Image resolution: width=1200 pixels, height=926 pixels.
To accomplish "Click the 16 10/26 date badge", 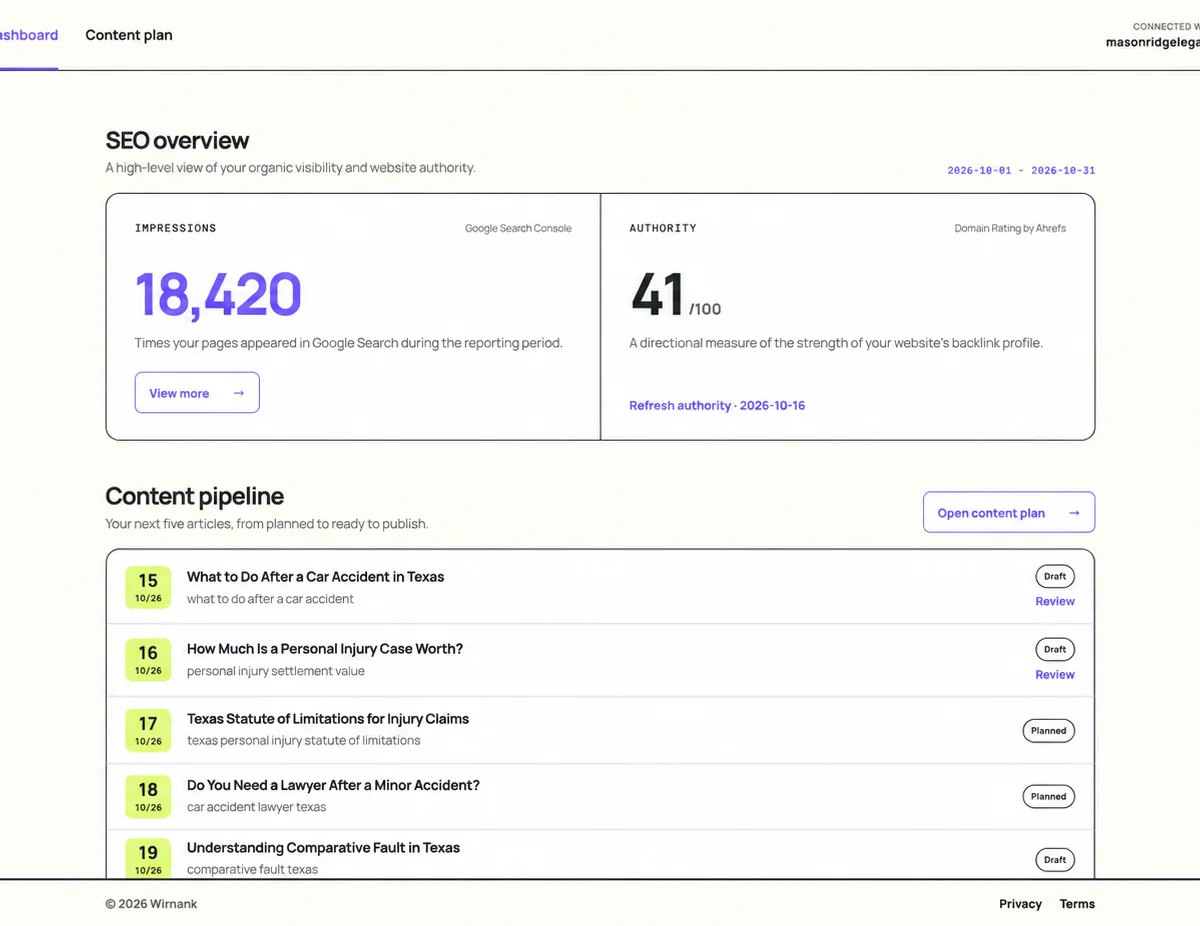I will point(148,660).
